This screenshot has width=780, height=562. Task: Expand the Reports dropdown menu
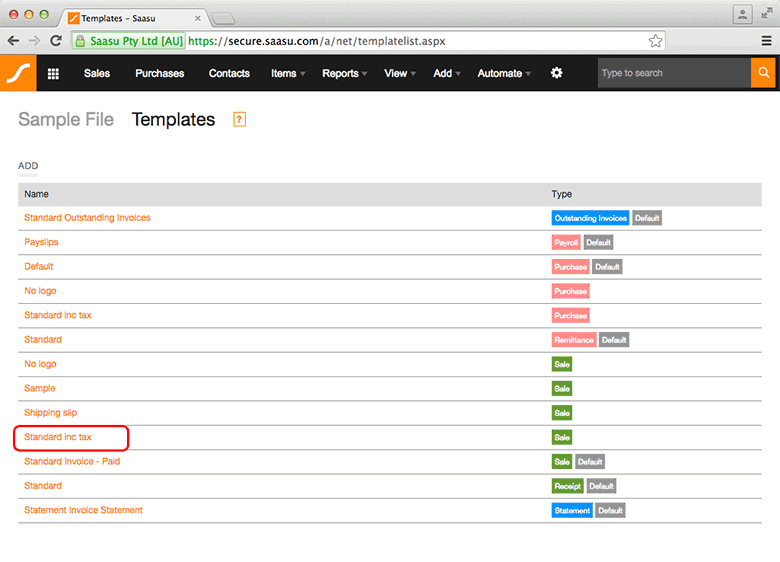(x=345, y=73)
